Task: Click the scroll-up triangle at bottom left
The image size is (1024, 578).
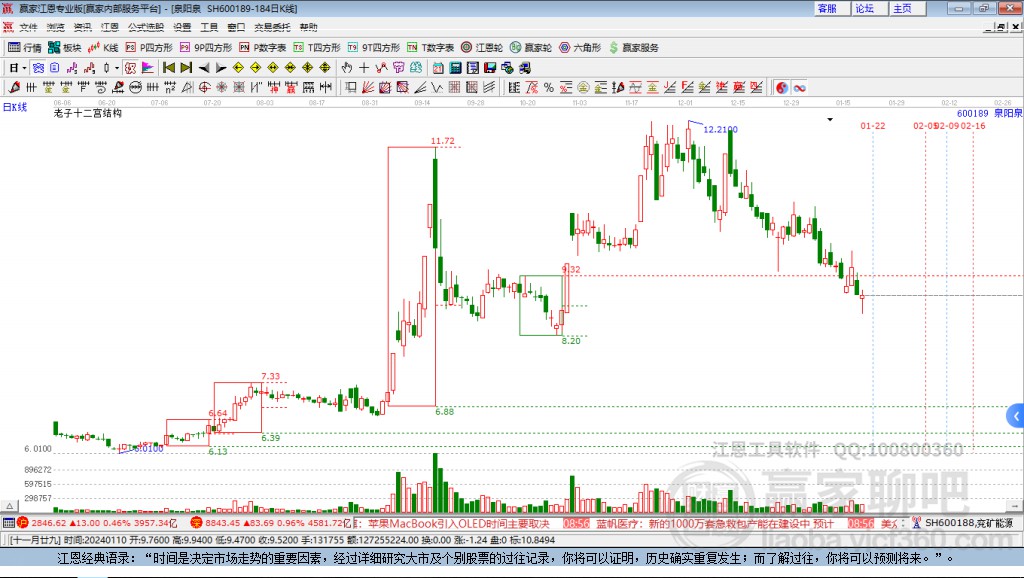Action: click(9, 506)
